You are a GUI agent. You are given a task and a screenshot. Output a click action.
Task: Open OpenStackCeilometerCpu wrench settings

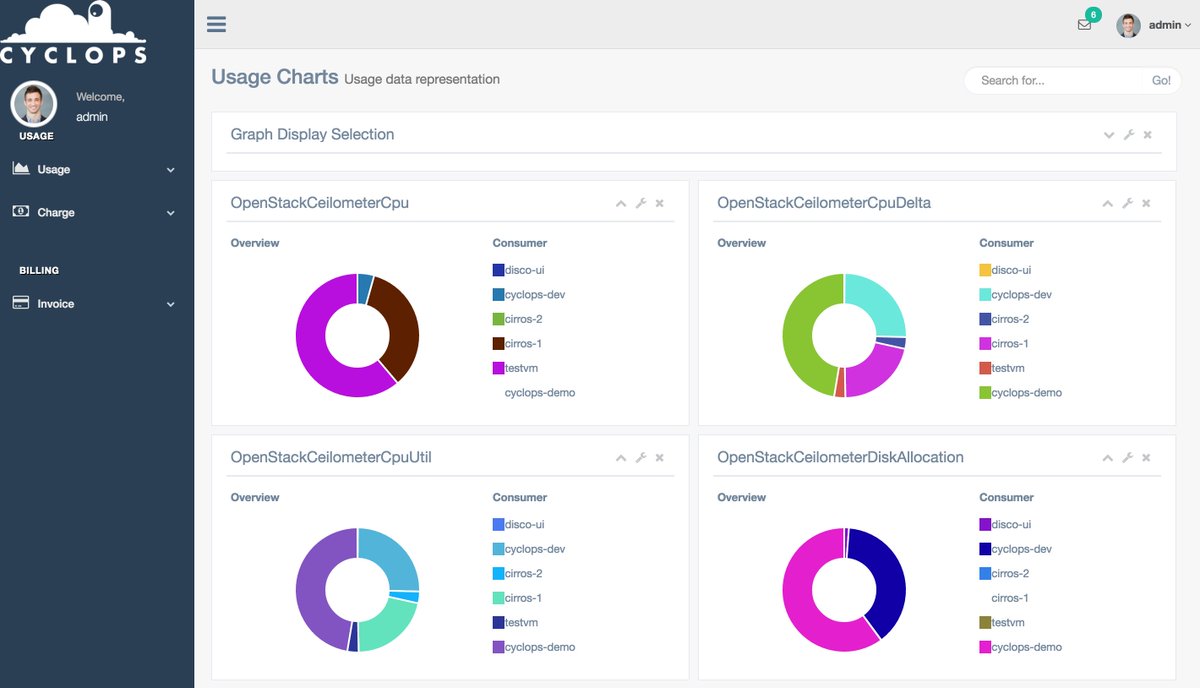(x=641, y=203)
